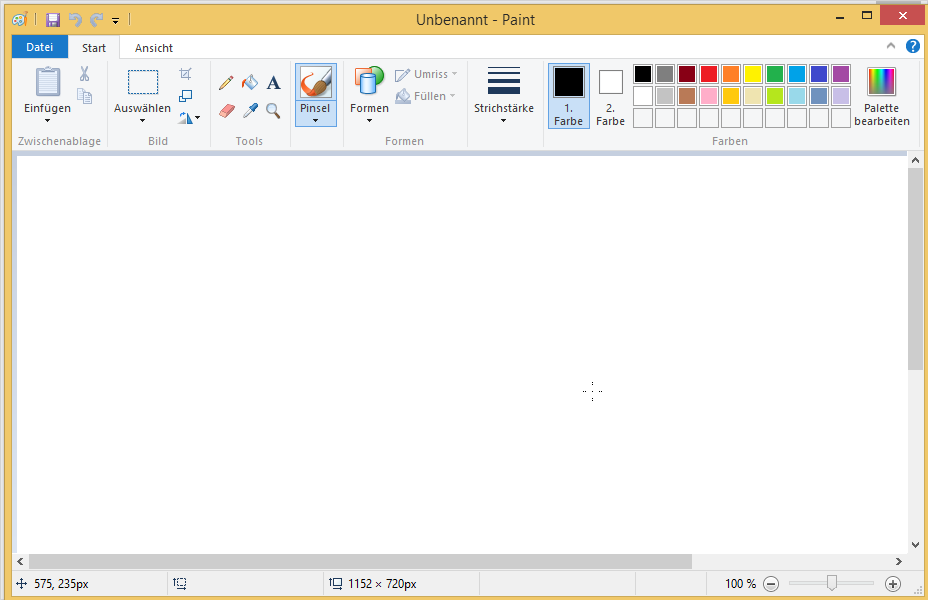Screen dimensions: 928x600
Task: Expand the Formen dropdown arrow
Action: pos(369,121)
